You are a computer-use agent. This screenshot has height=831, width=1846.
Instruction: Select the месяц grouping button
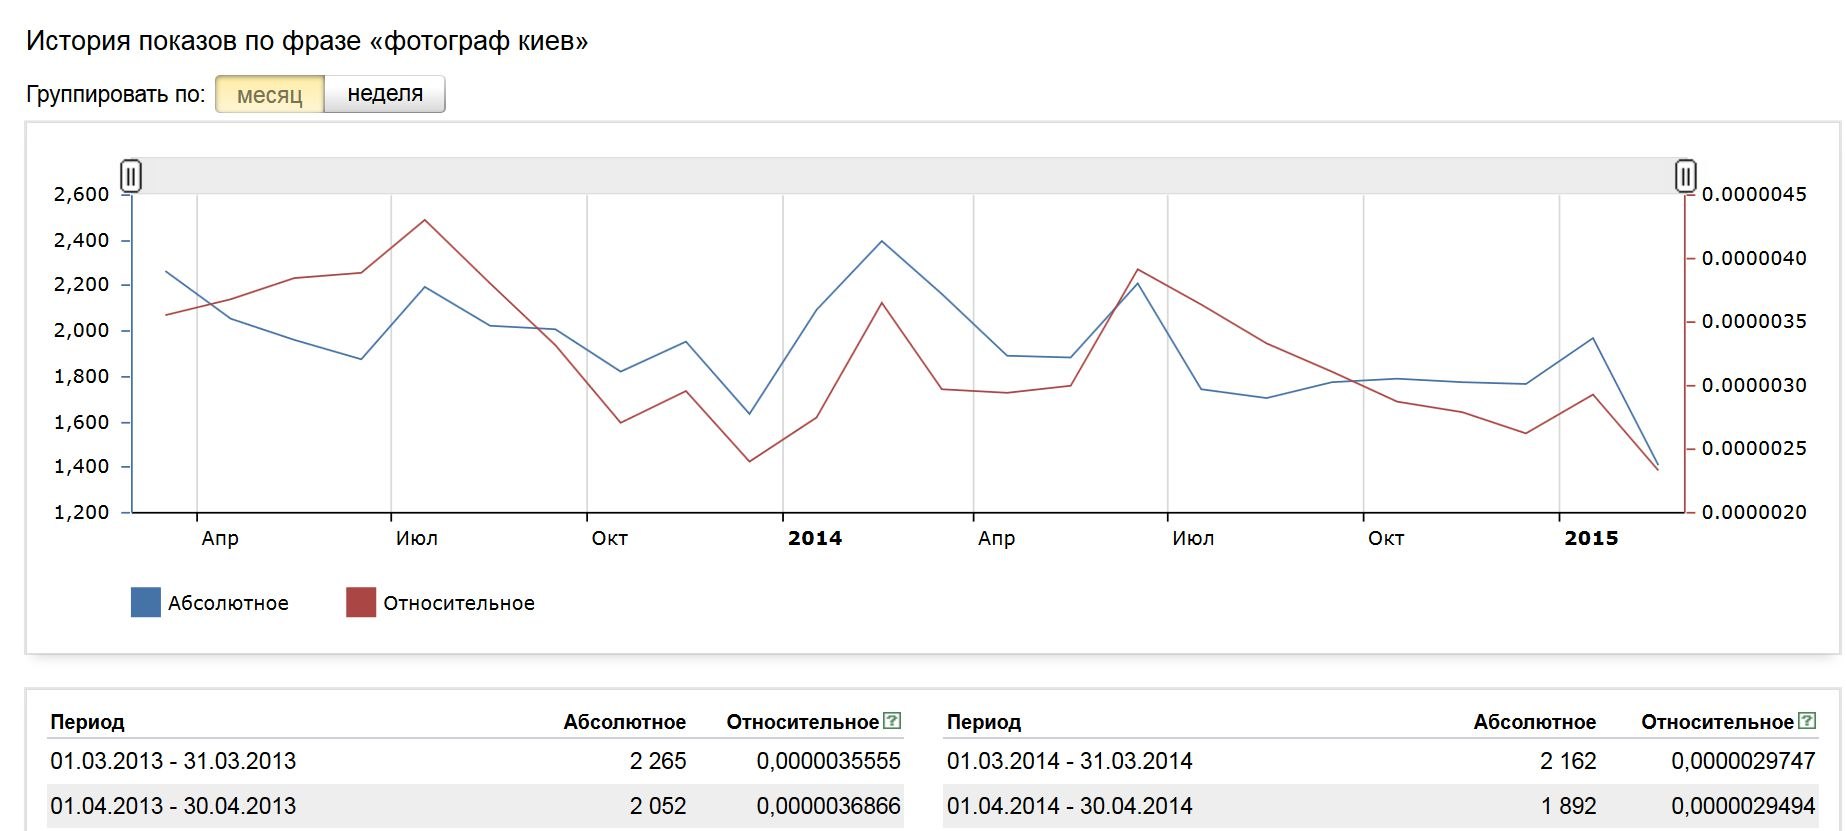click(270, 95)
